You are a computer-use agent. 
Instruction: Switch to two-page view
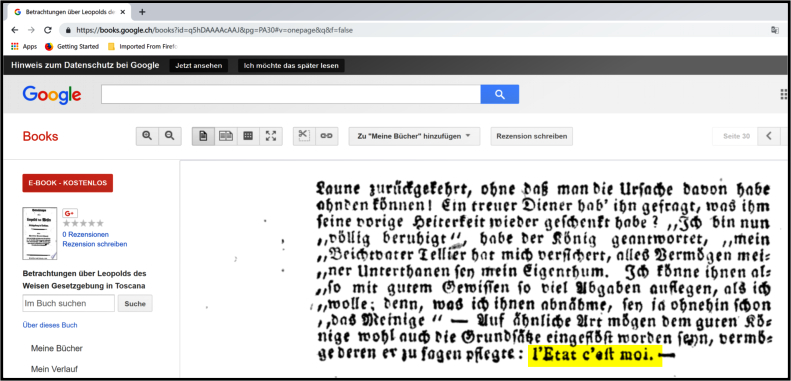coord(225,136)
